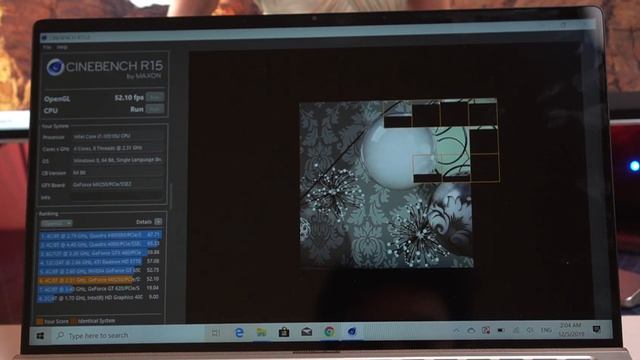Click ENG language indicator
Viewport: 640px width, 360px height.
pos(546,330)
